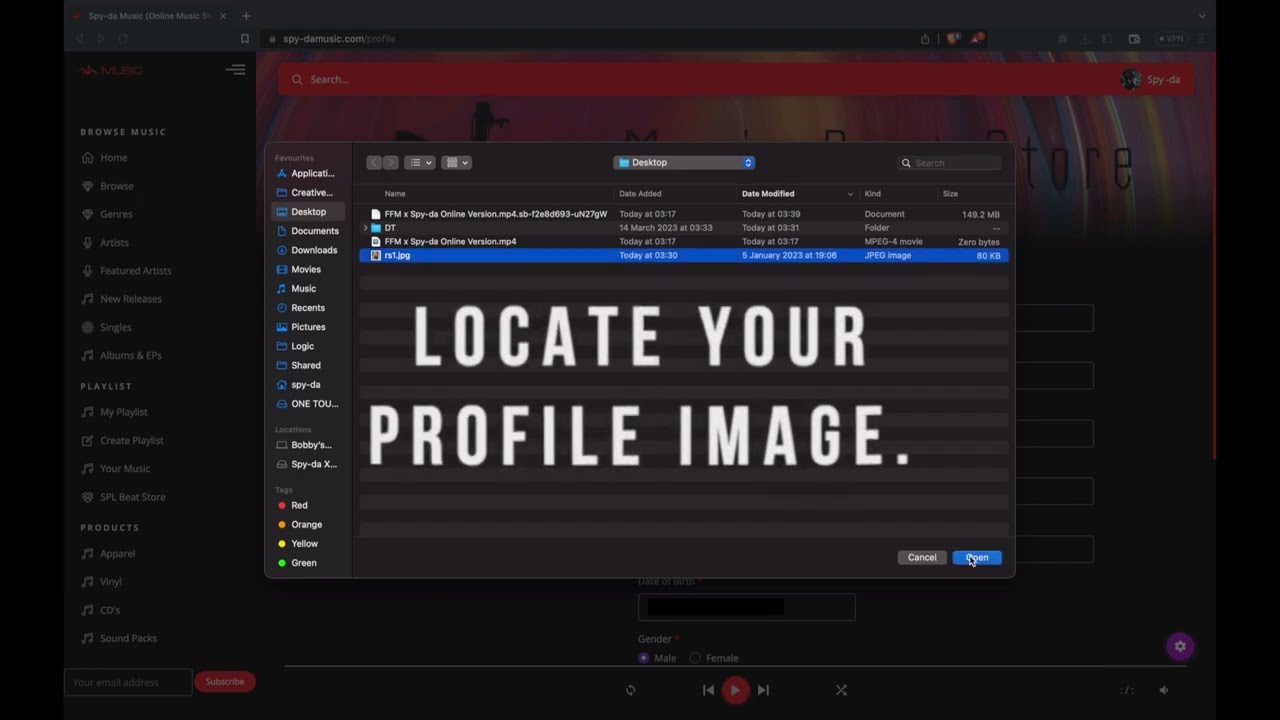This screenshot has width=1280, height=720.
Task: Skip to previous track in player
Action: point(708,690)
